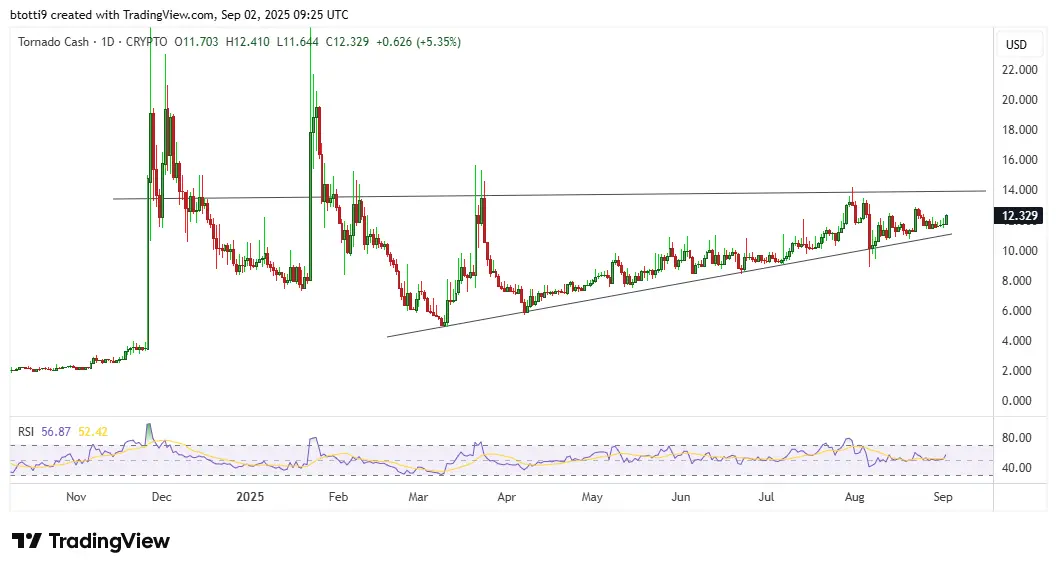Open the USD currency selector
The width and height of the screenshot is (1057, 571).
point(1017,44)
